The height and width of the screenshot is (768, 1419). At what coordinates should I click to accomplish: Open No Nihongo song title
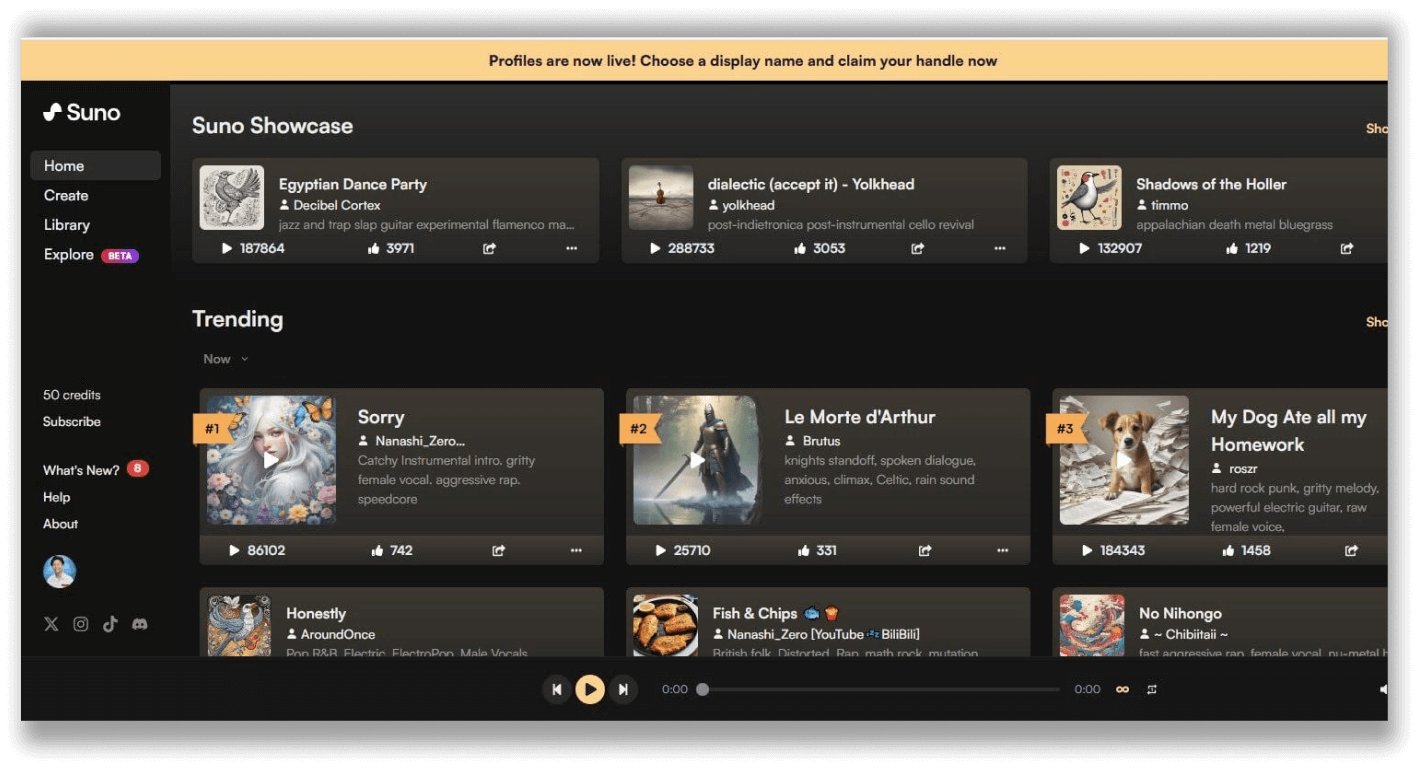1180,614
